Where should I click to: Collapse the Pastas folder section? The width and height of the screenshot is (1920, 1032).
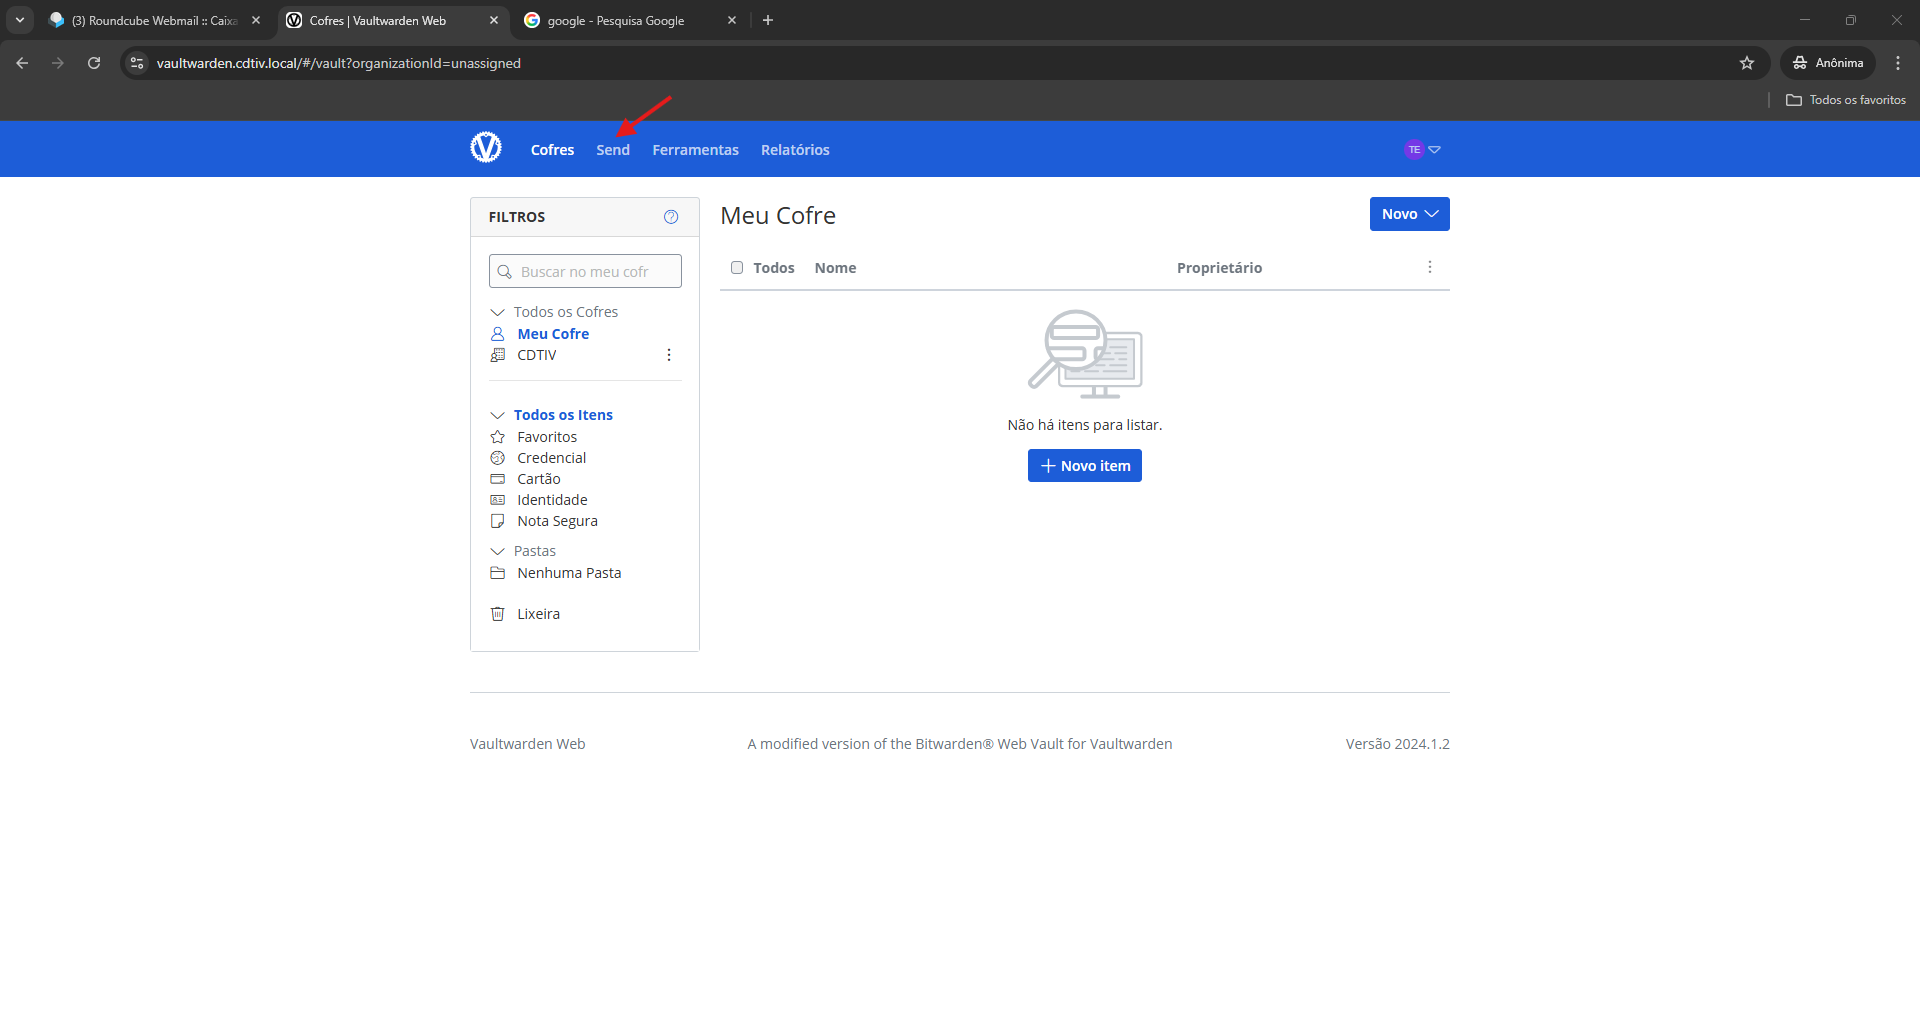pos(497,551)
